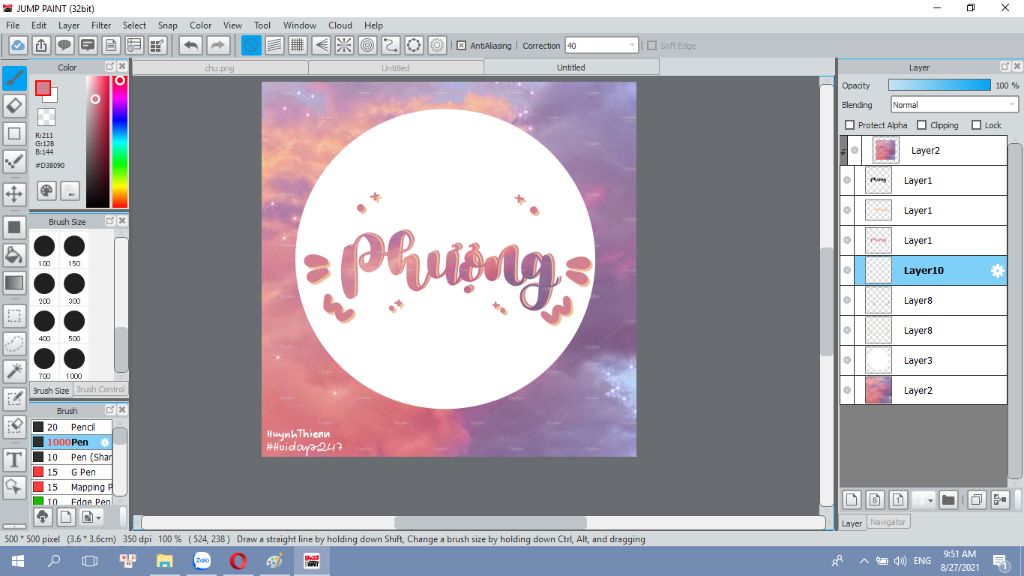Open the Snap menu
The image size is (1024, 576).
(x=167, y=25)
